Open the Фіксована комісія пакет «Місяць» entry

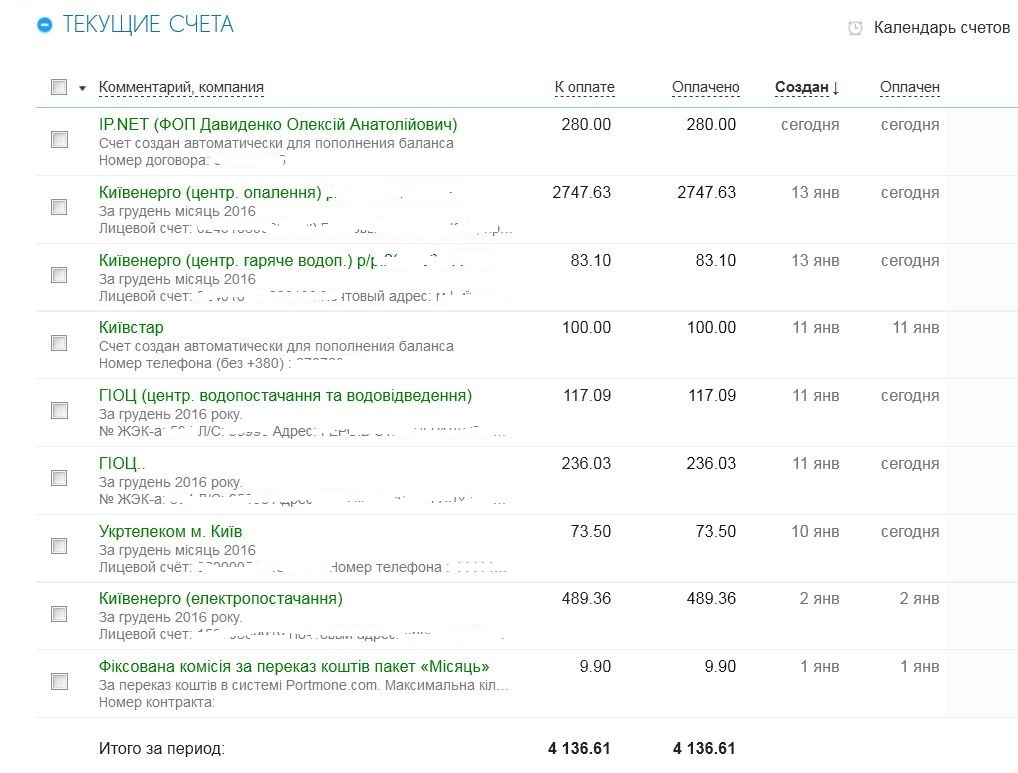(294, 667)
